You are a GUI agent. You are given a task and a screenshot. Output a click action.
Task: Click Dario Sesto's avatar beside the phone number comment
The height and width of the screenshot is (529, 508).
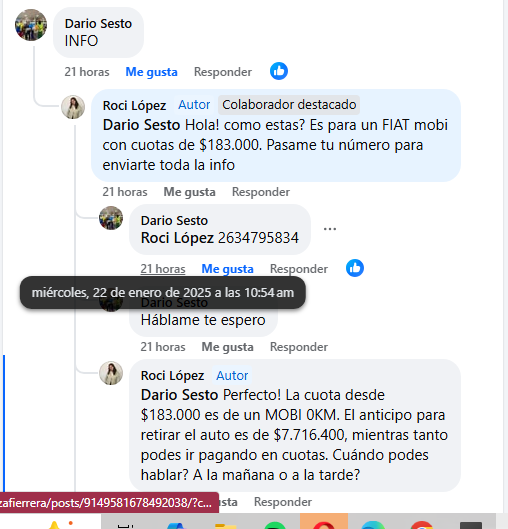(x=111, y=218)
